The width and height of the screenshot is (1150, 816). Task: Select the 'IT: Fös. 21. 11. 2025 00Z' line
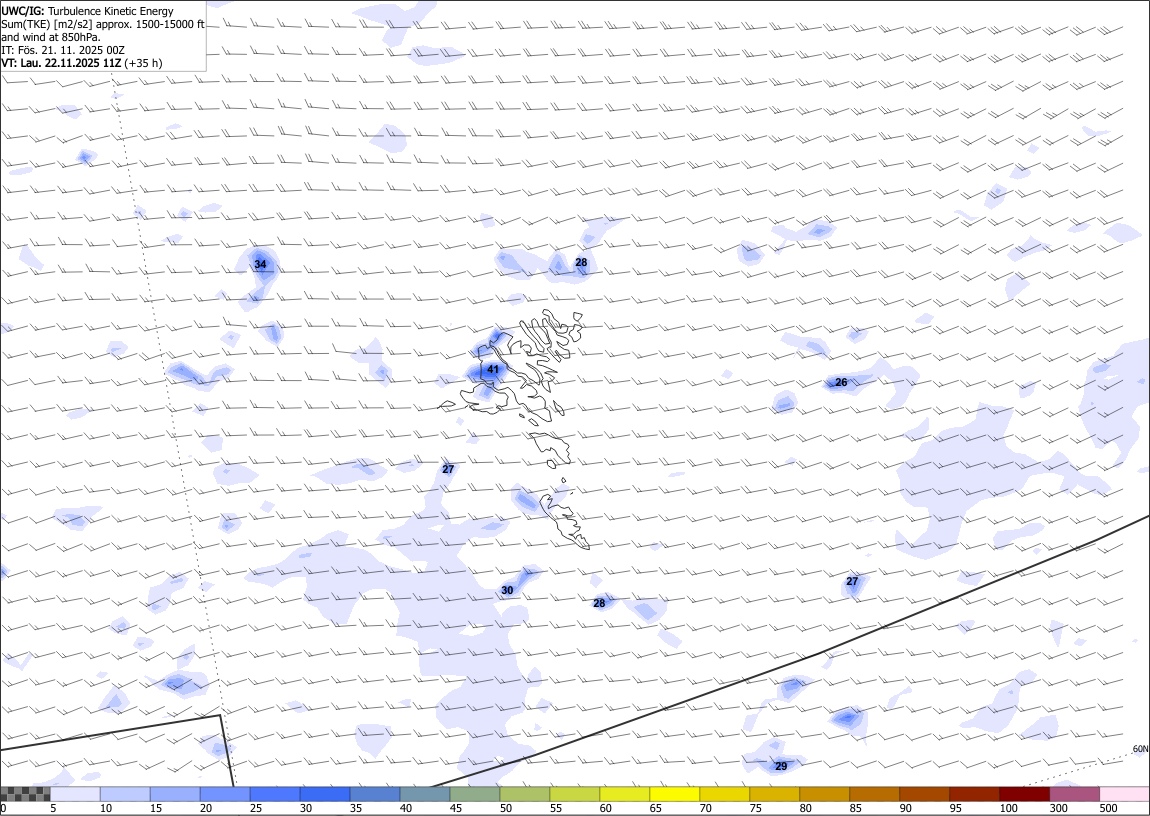point(64,50)
